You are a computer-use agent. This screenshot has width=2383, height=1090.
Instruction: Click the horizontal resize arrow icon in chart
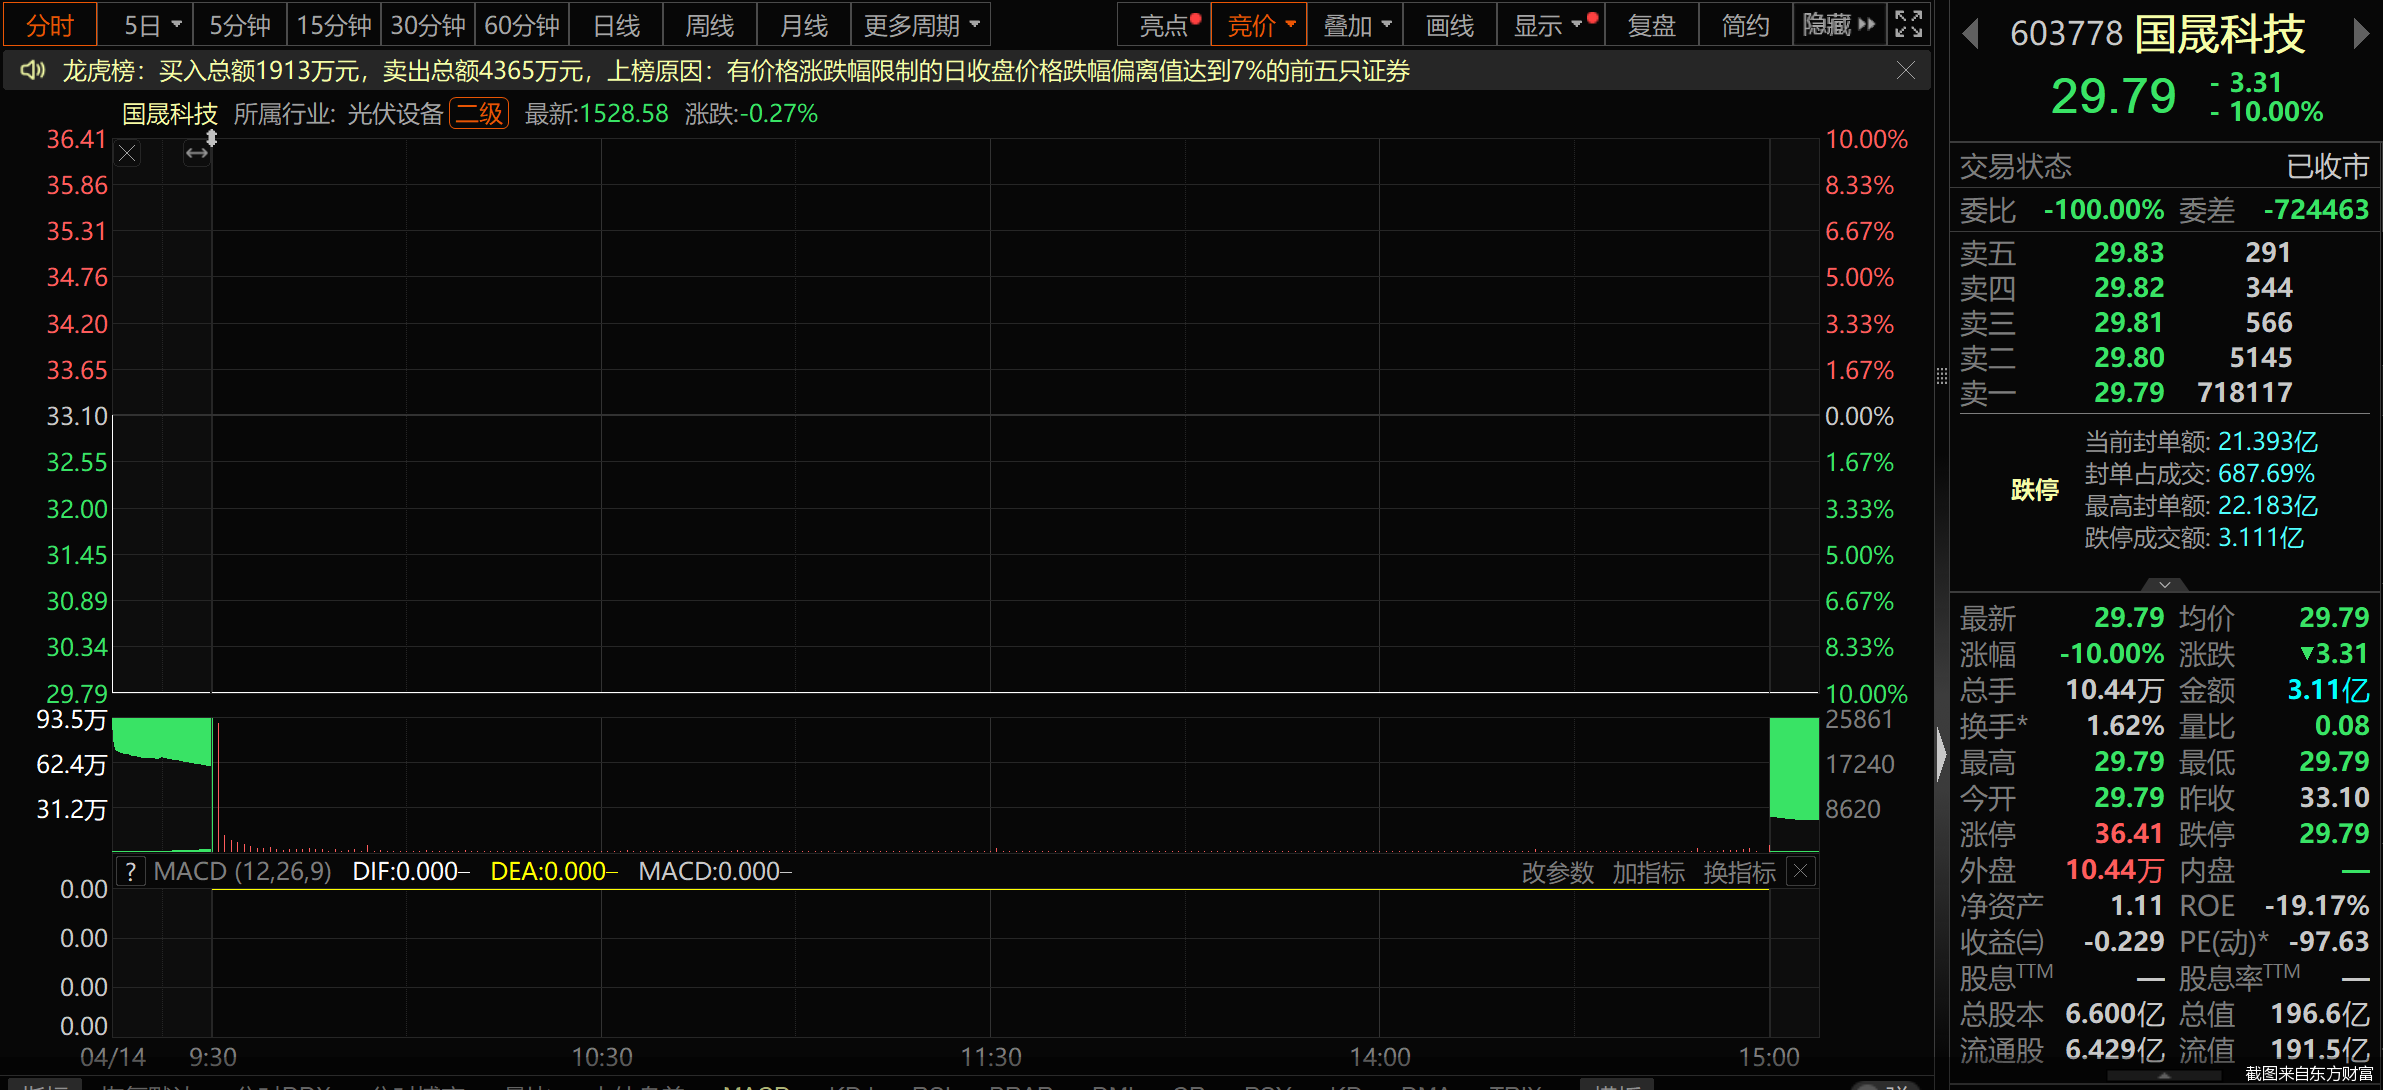pyautogui.click(x=197, y=153)
